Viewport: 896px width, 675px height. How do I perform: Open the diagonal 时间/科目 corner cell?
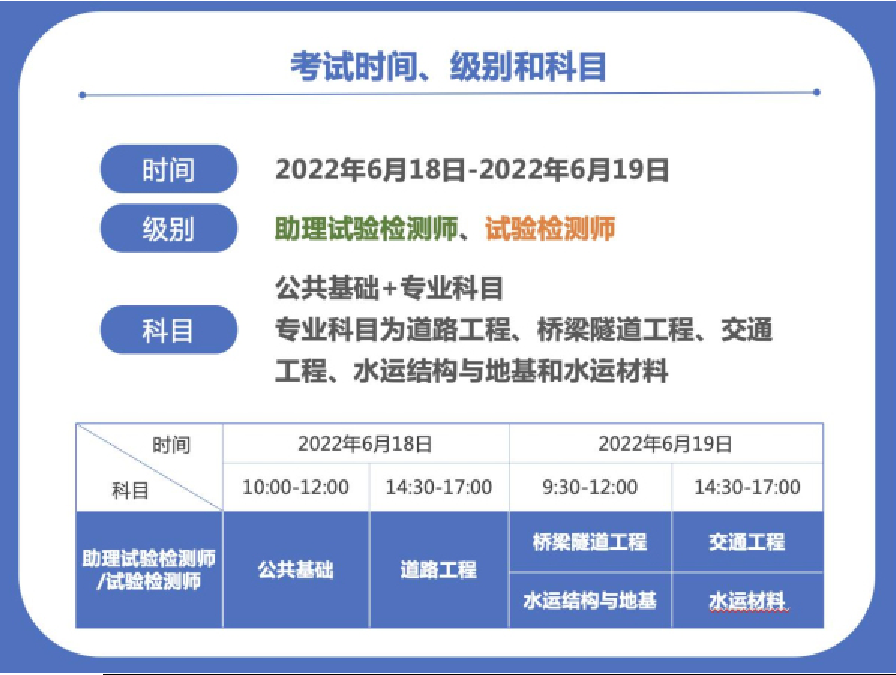point(143,462)
